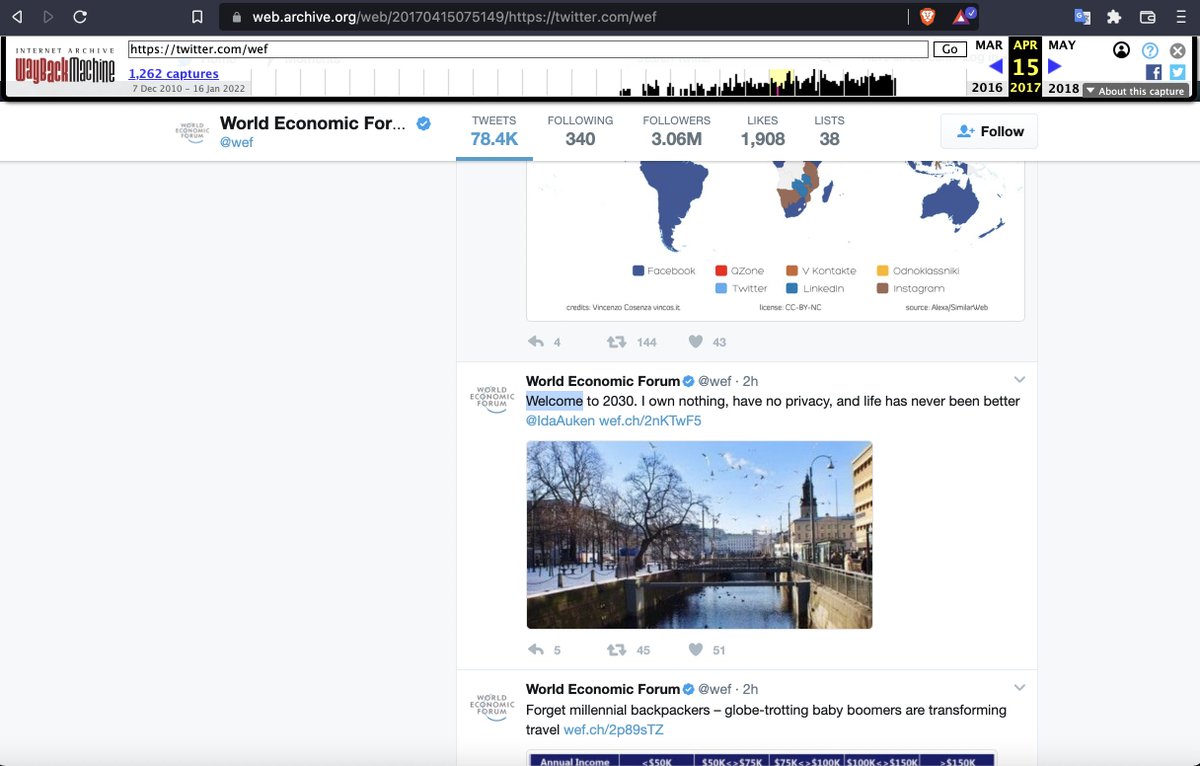Open the Likes tab
The height and width of the screenshot is (766, 1200).
point(762,131)
